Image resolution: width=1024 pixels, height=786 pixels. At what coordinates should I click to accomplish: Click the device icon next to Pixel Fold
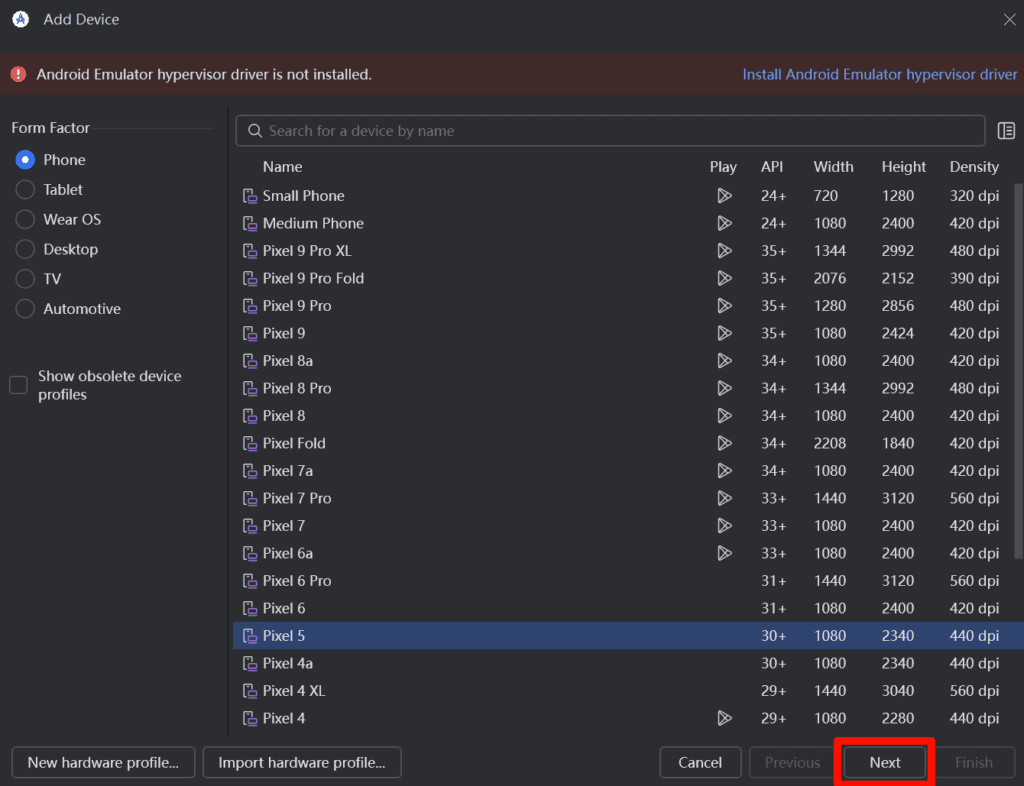tap(250, 443)
